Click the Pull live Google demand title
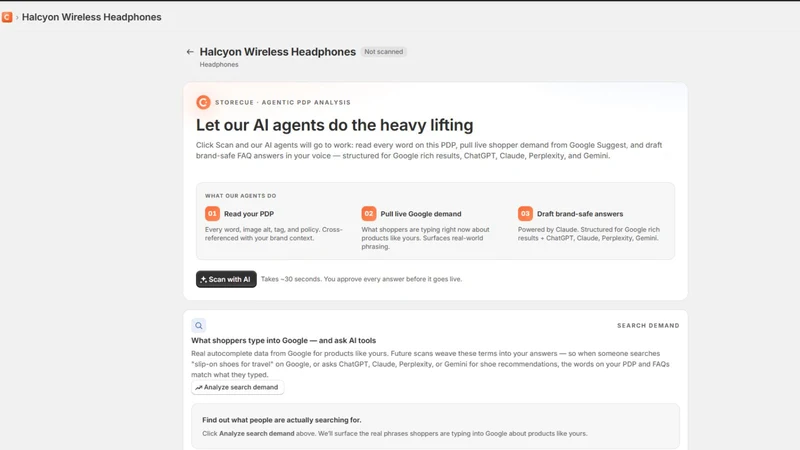 421,214
